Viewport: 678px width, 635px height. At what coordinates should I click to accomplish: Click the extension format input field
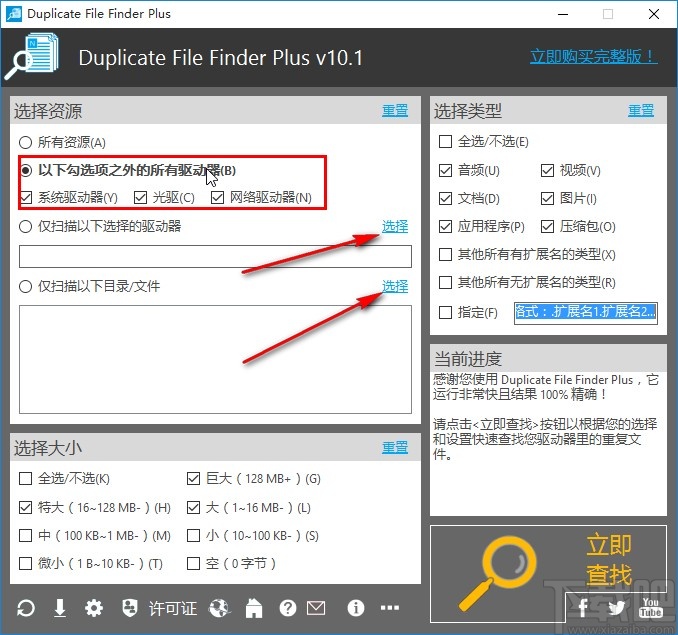click(x=586, y=313)
